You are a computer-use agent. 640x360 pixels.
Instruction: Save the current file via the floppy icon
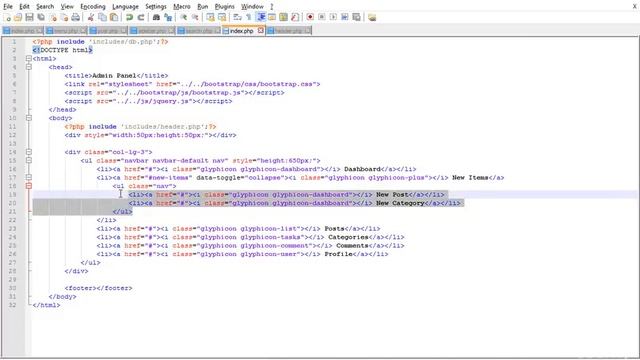29,17
